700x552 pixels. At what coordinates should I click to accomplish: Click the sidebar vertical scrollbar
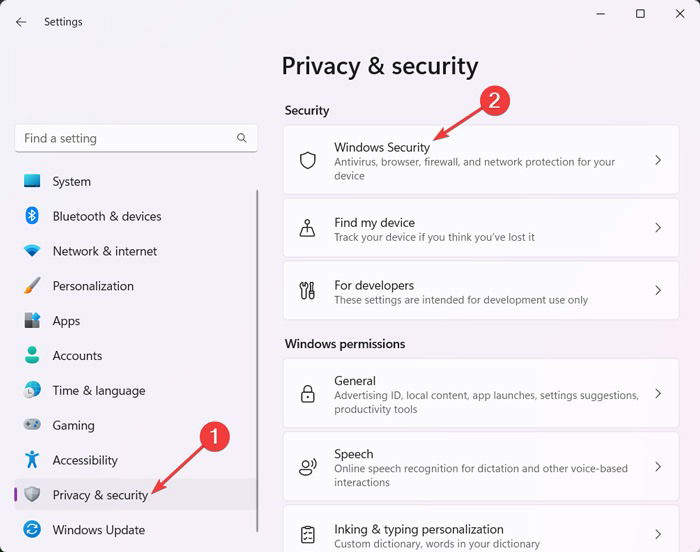257,361
